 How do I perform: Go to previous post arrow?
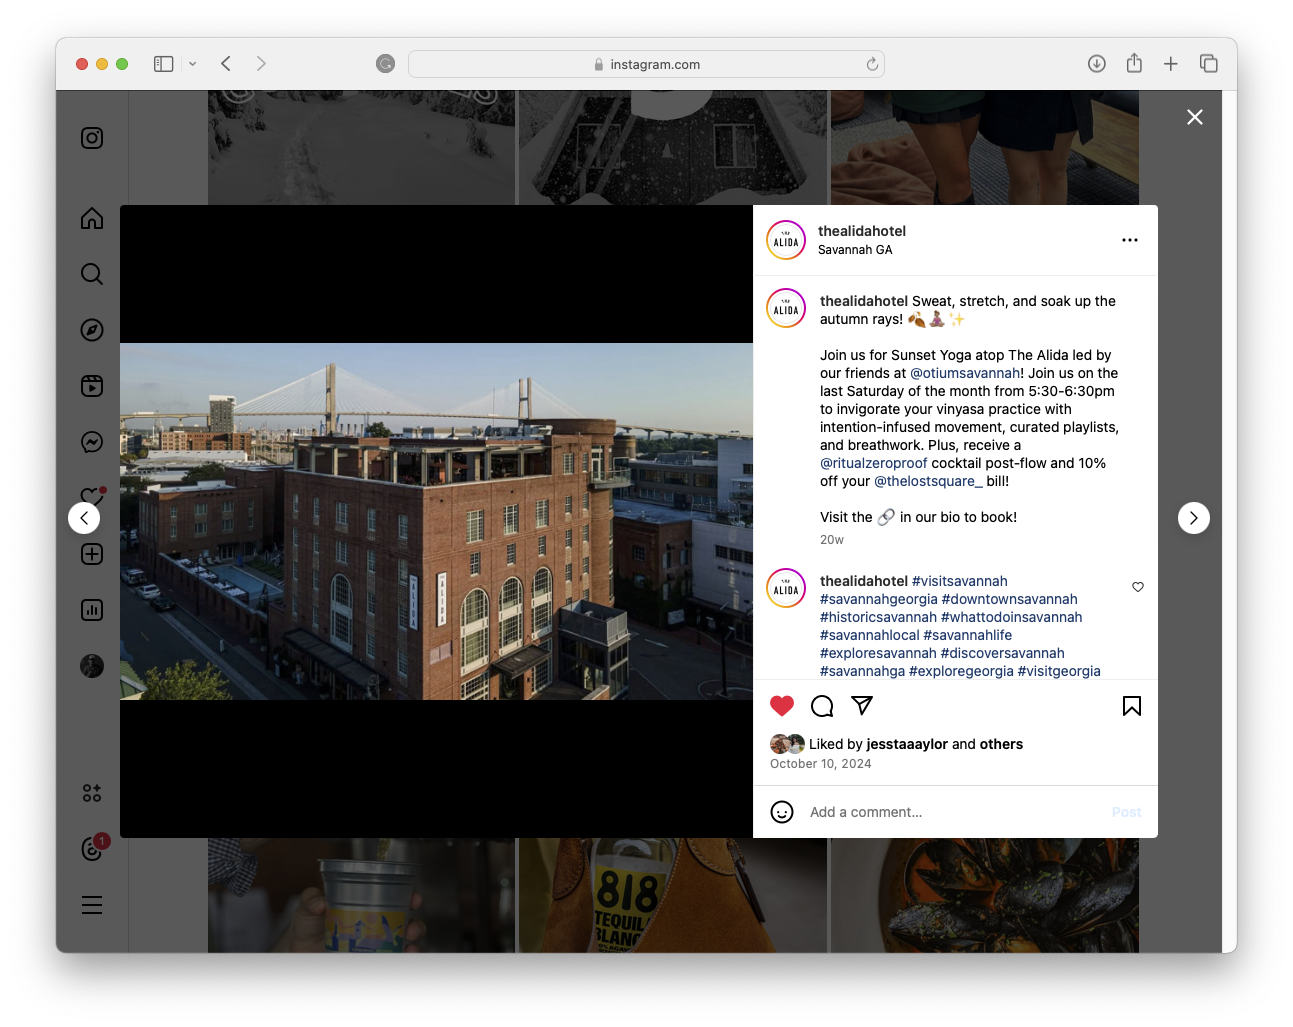point(84,518)
